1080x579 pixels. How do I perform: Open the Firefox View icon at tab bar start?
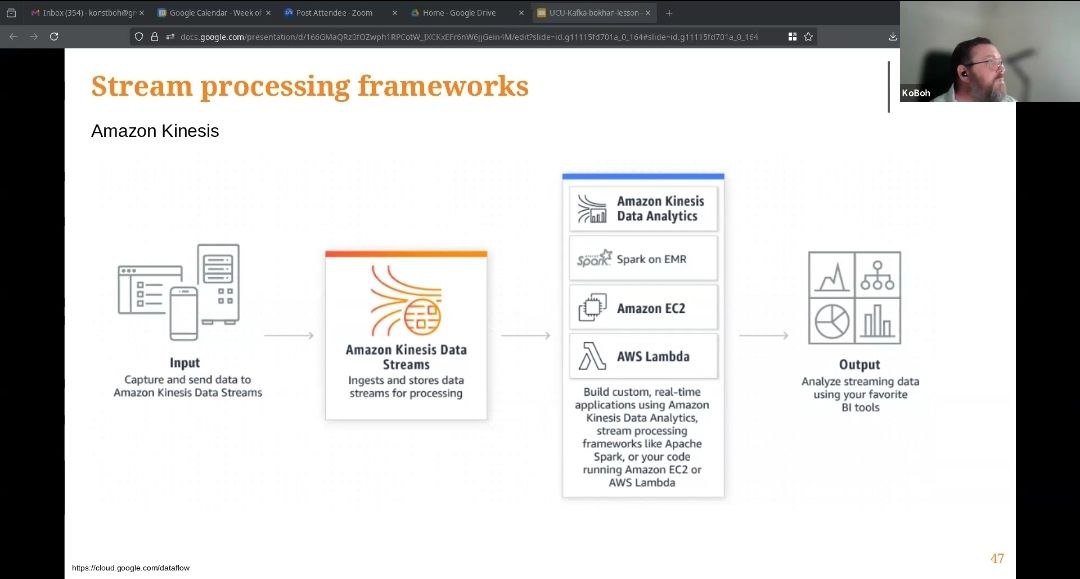[11, 13]
